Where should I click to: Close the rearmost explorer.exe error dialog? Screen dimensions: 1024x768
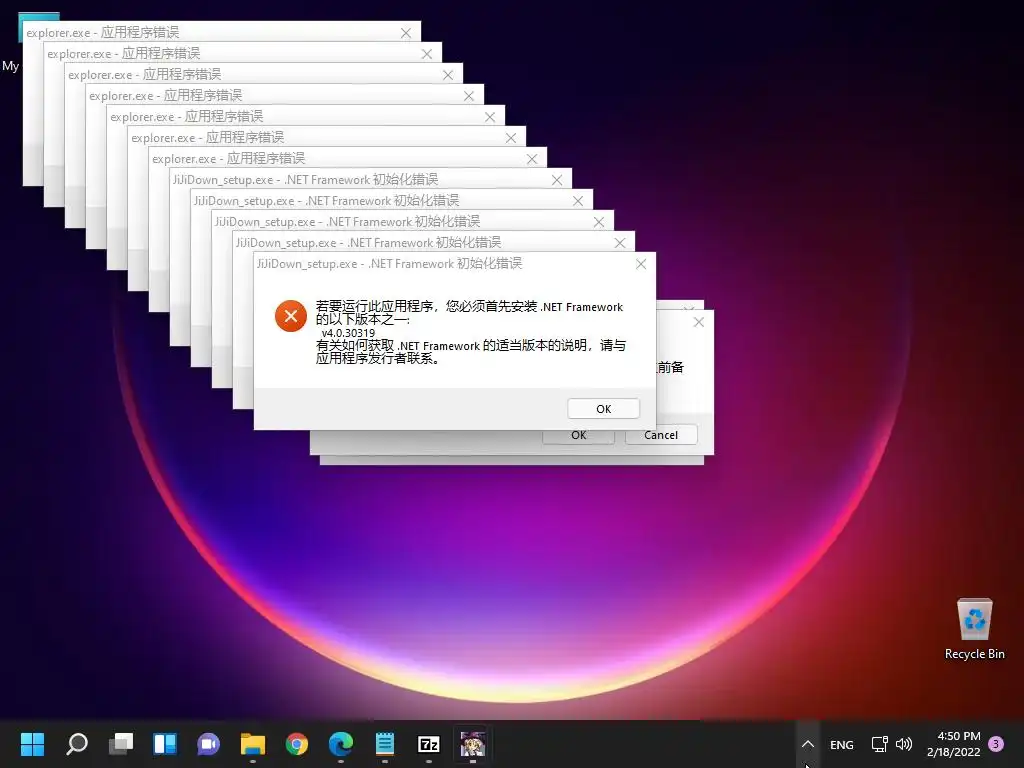click(x=406, y=33)
